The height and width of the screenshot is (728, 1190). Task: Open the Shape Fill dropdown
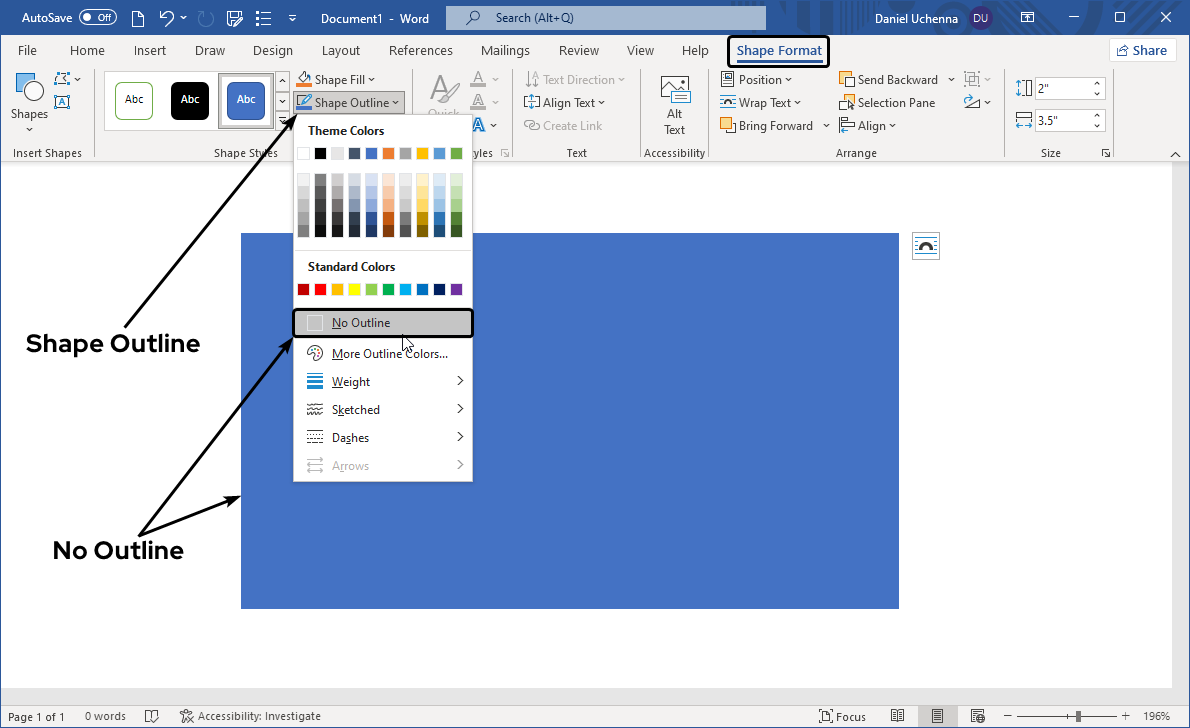point(337,80)
